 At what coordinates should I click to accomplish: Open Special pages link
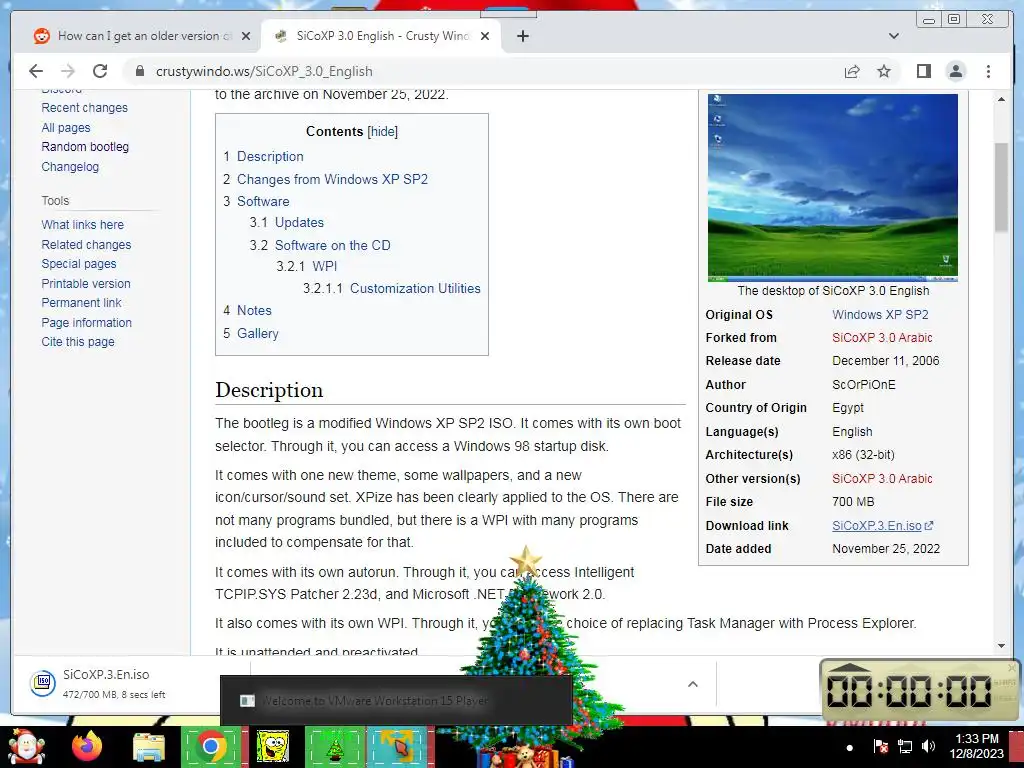[78, 264]
